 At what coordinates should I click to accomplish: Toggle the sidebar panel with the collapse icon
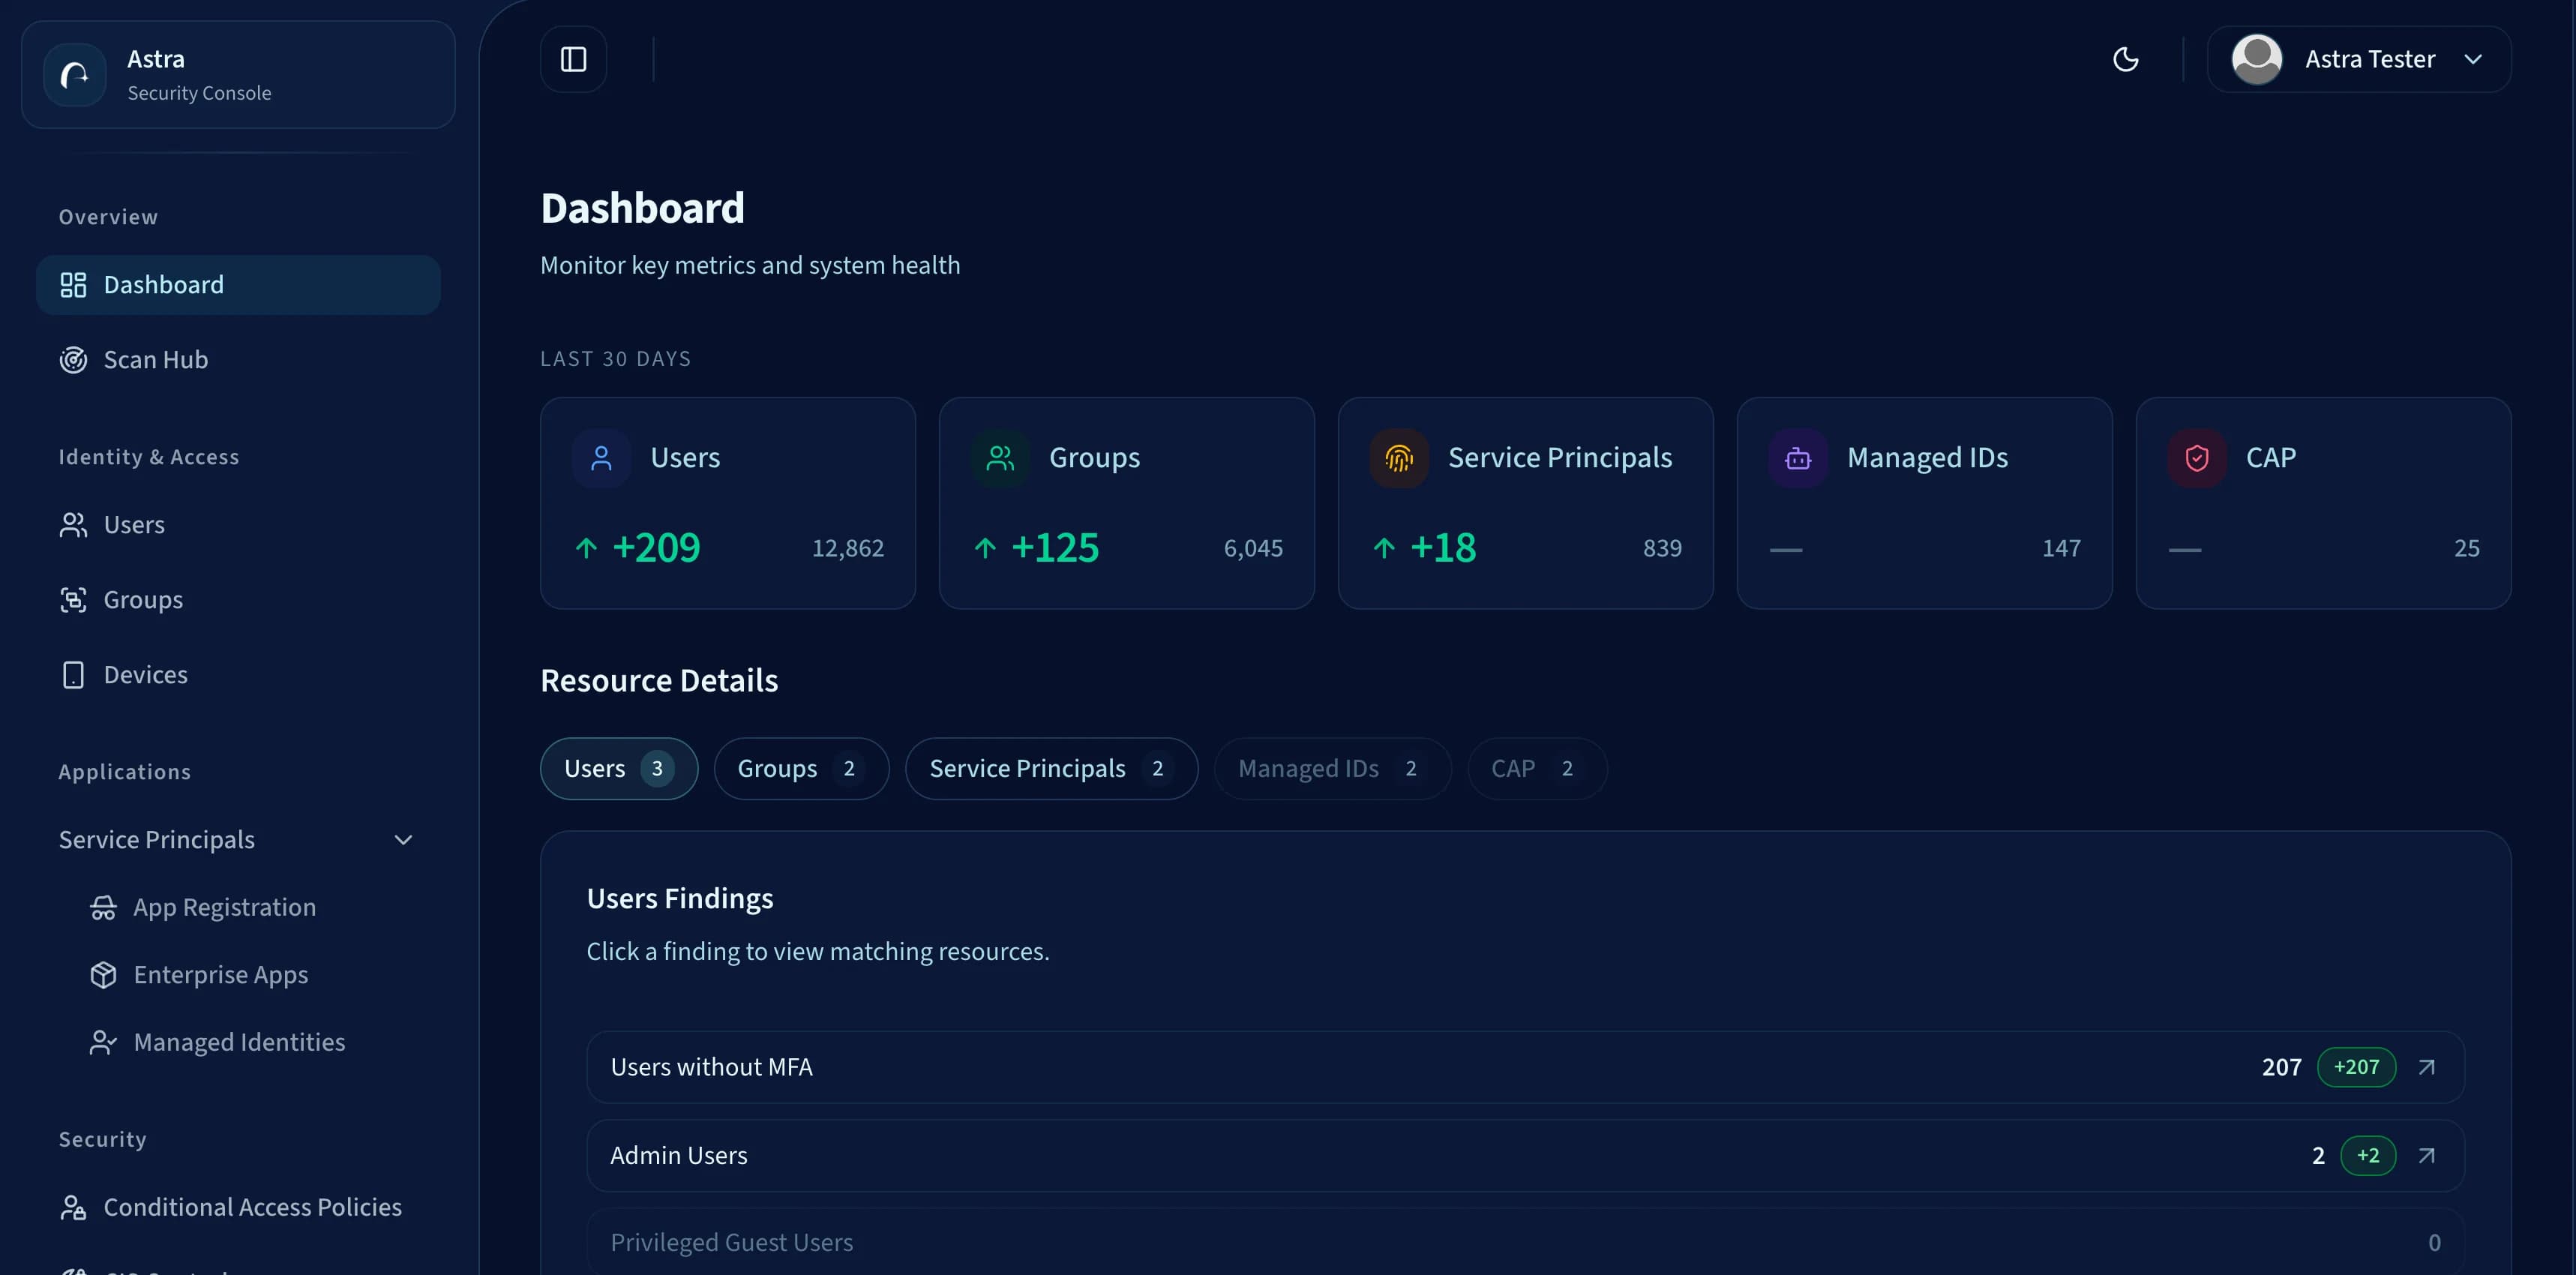573,58
